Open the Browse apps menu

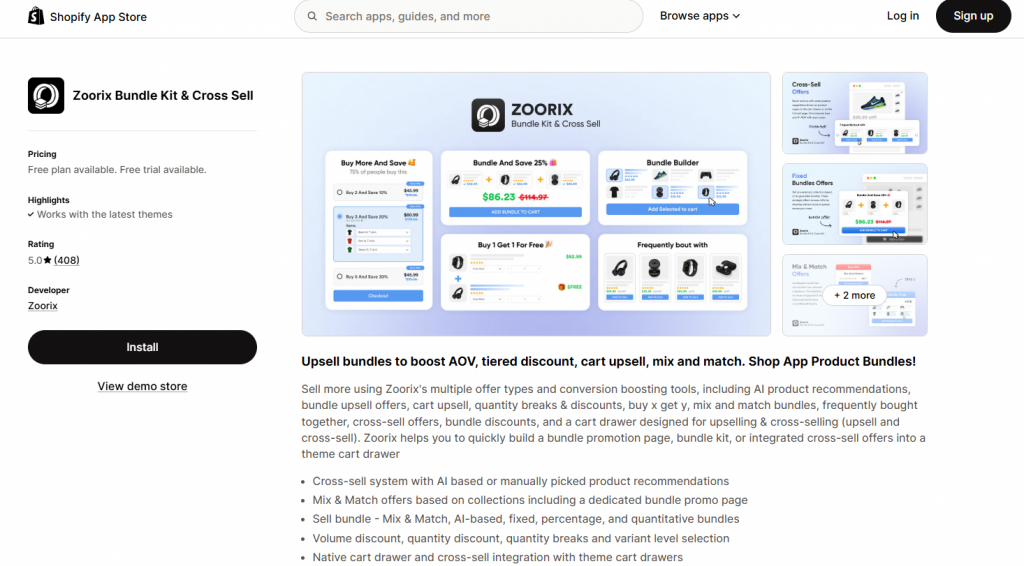[699, 16]
